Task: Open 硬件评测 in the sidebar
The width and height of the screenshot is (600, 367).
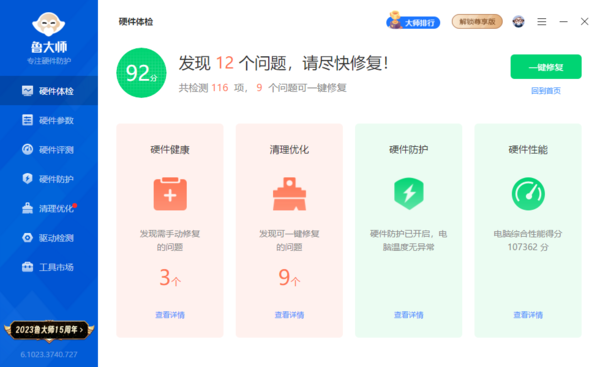Action: pyautogui.click(x=49, y=150)
